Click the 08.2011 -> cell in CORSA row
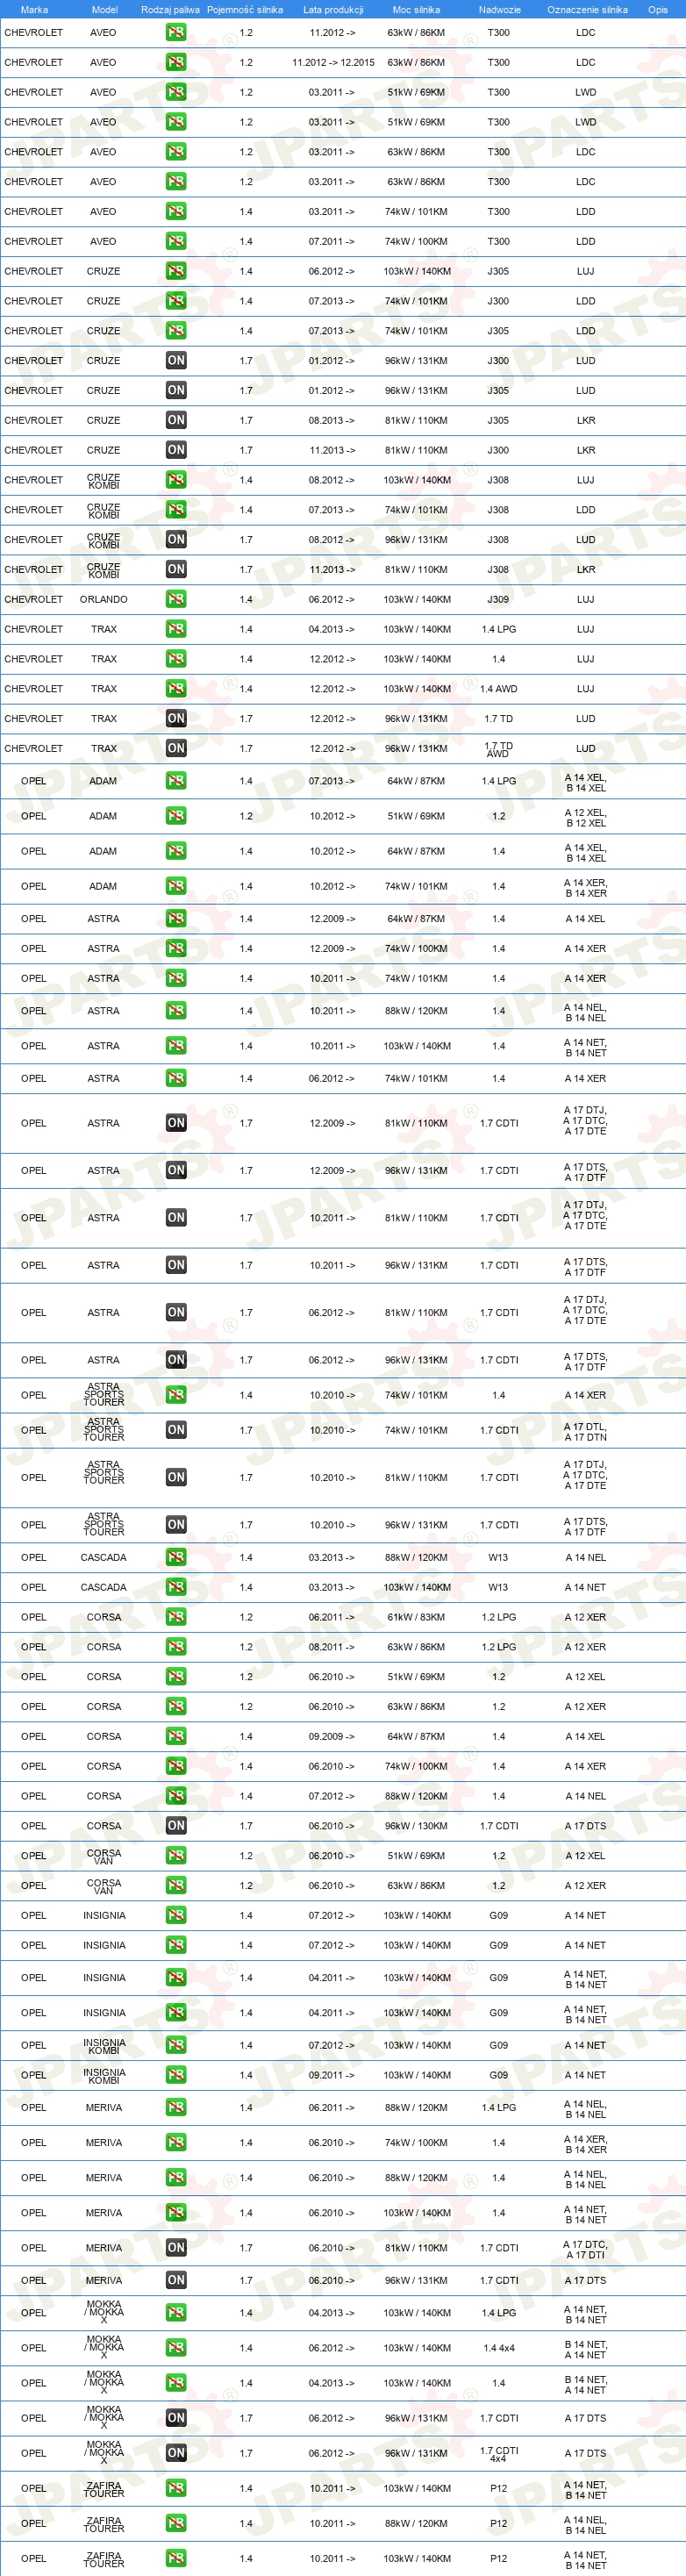 pos(332,1647)
